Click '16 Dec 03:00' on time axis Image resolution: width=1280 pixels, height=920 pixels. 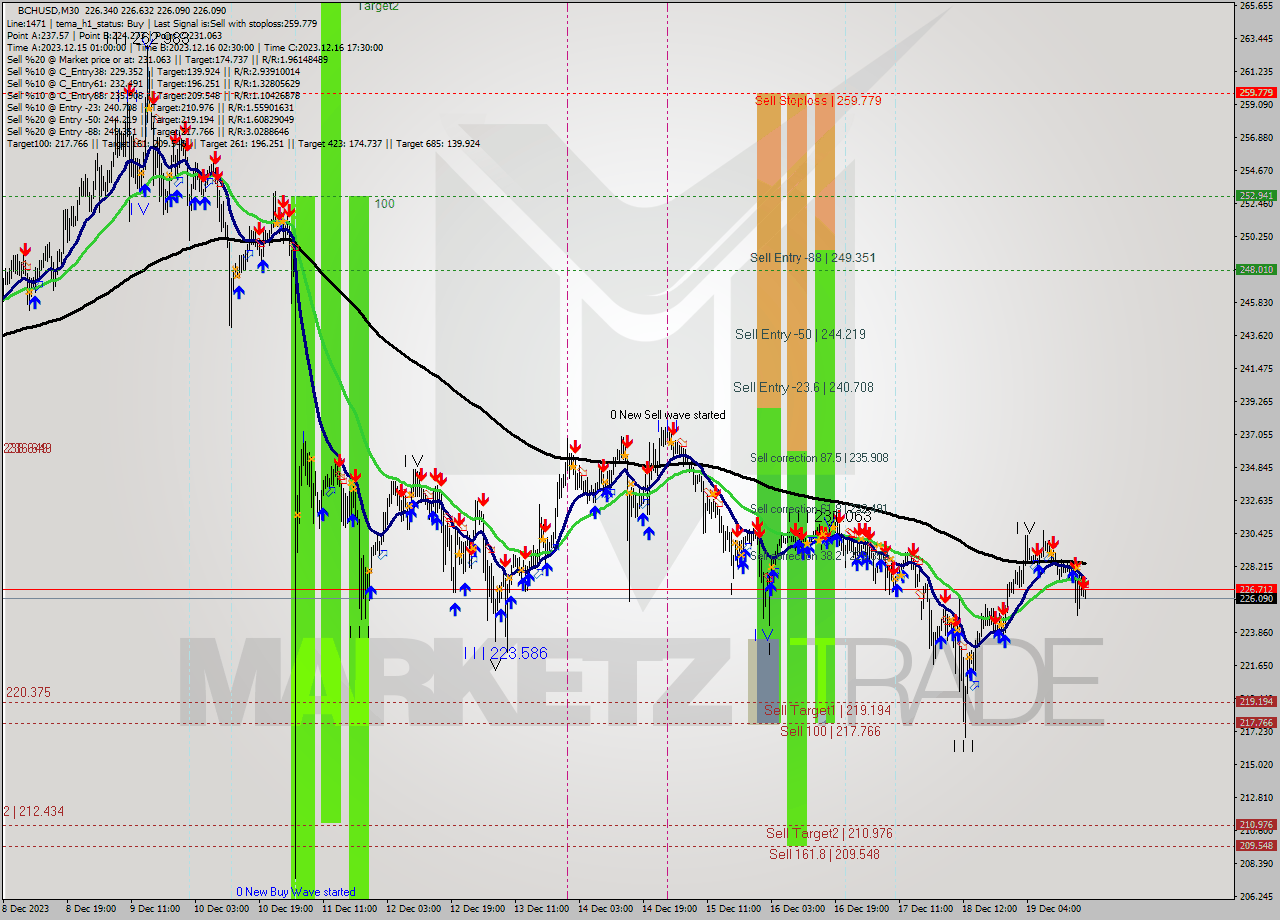point(797,909)
